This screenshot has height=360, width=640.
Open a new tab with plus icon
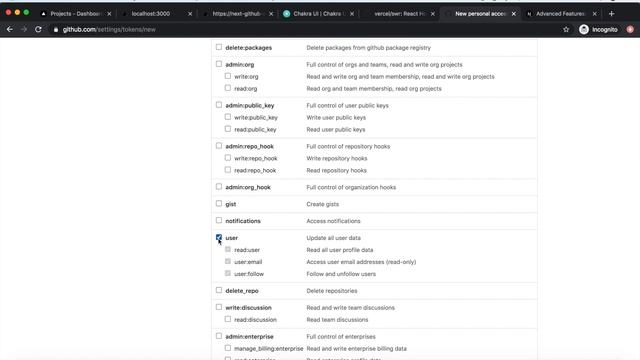(x=611, y=14)
